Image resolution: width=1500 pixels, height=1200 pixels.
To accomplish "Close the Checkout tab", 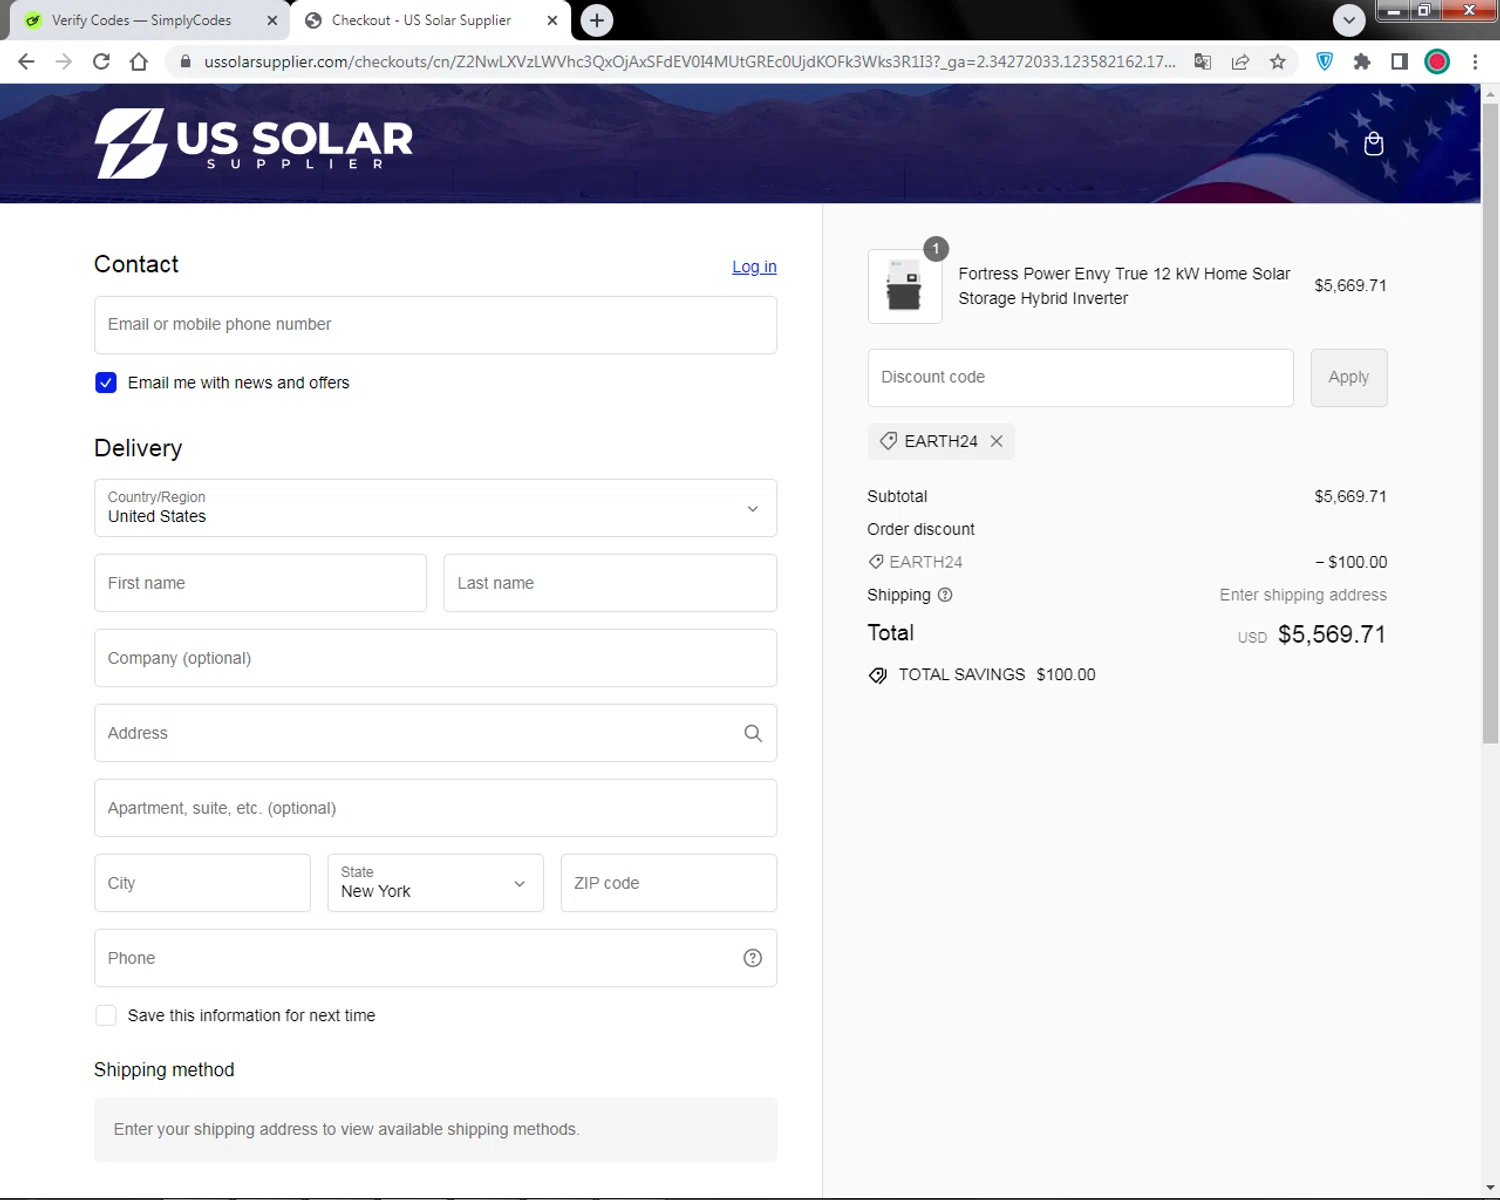I will (552, 20).
